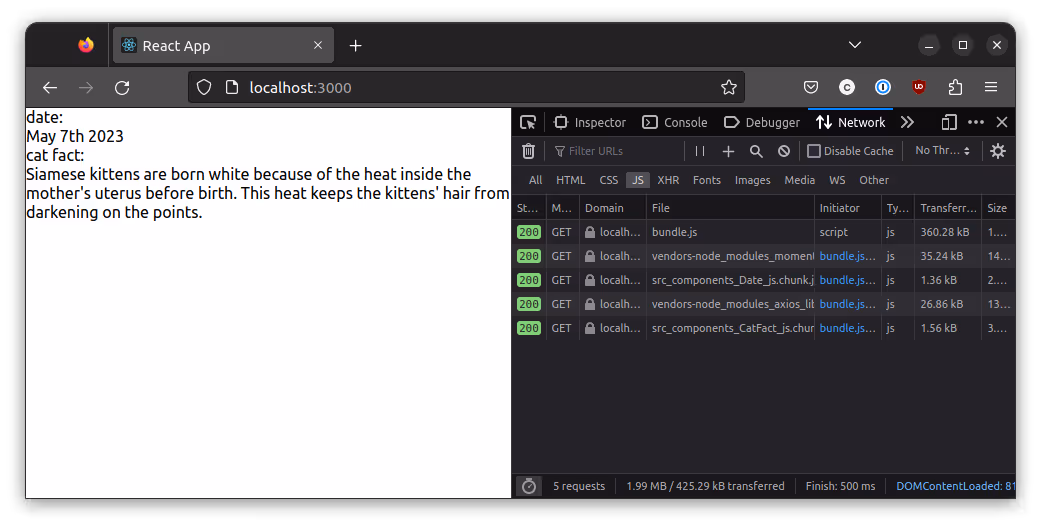Open the Extensions puzzle piece menu
This screenshot has height=527, width=1041.
click(955, 88)
